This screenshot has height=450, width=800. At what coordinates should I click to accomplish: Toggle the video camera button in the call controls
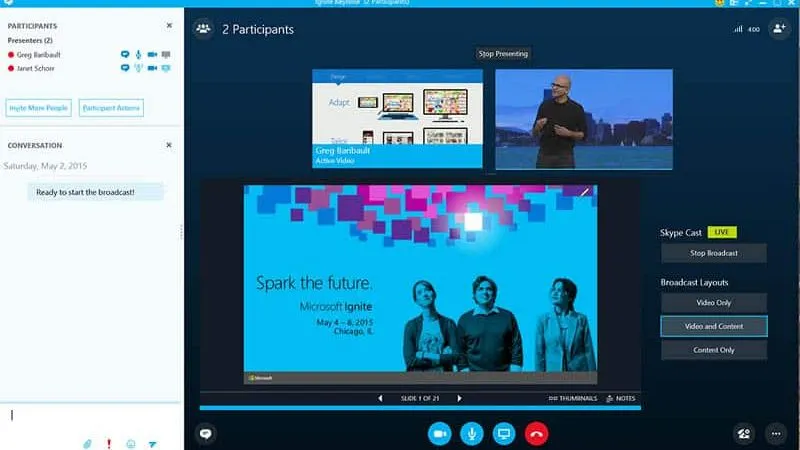click(439, 434)
